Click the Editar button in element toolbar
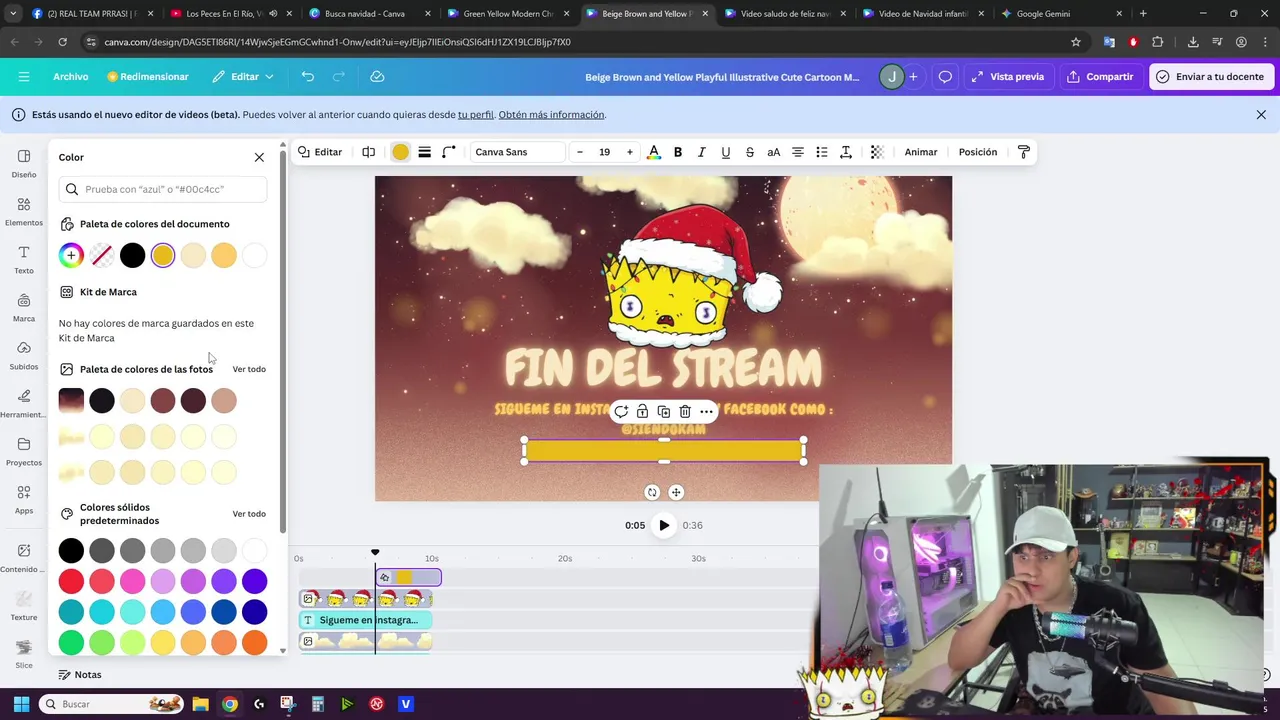Viewport: 1280px width, 720px height. click(x=320, y=152)
